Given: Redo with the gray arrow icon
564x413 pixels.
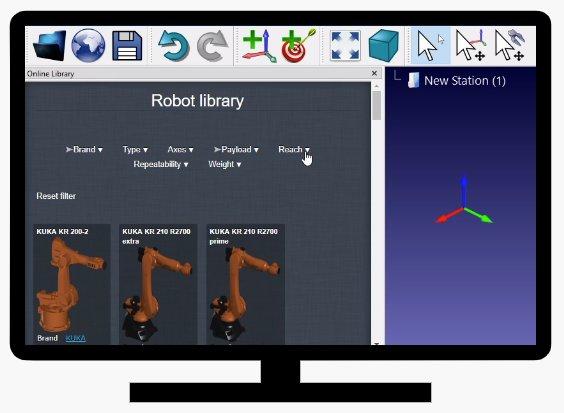Looking at the screenshot, I should click(x=212, y=46).
